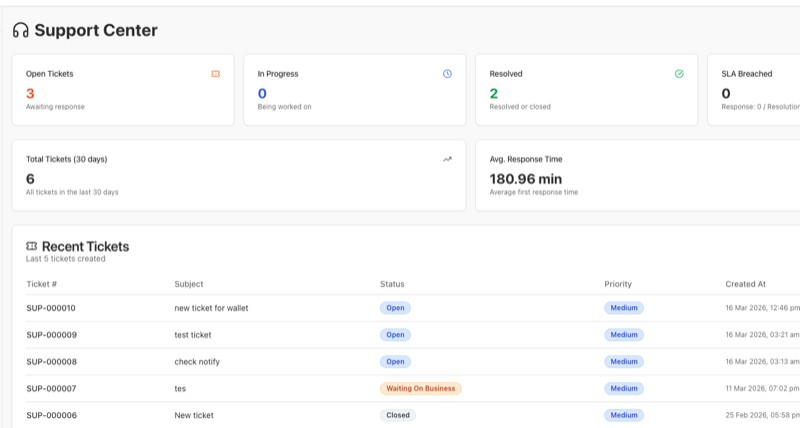800x428 pixels.
Task: Click Medium priority badge for SUP-000006
Action: (x=624, y=415)
